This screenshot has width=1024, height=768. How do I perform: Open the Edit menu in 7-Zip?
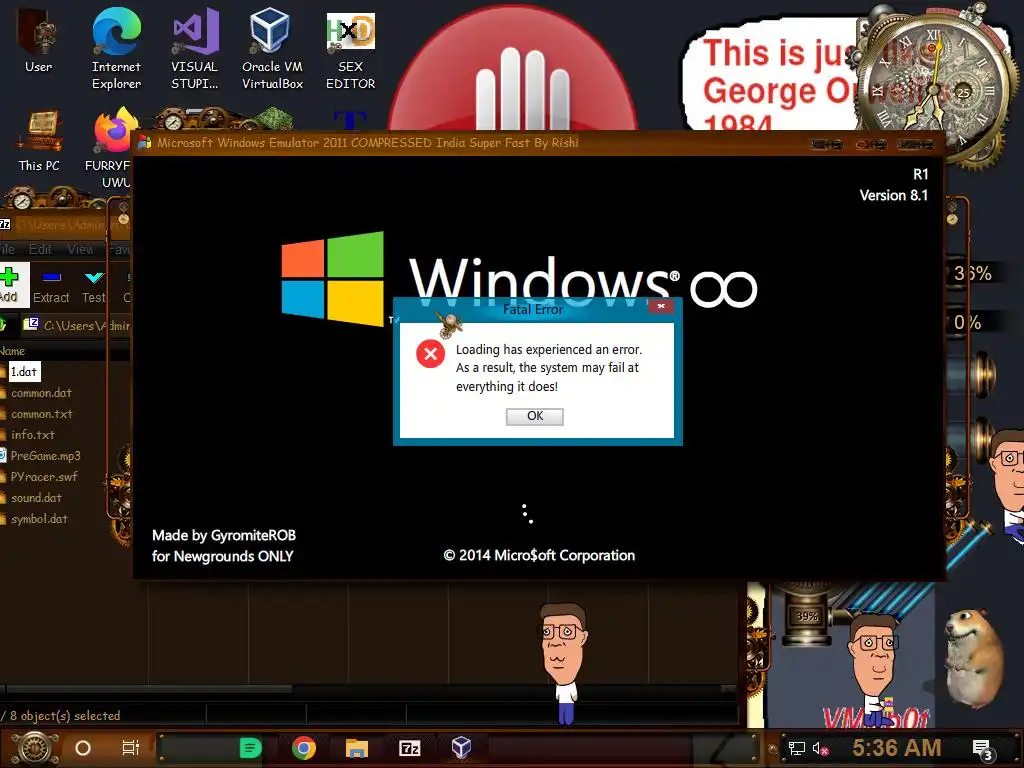pos(40,249)
